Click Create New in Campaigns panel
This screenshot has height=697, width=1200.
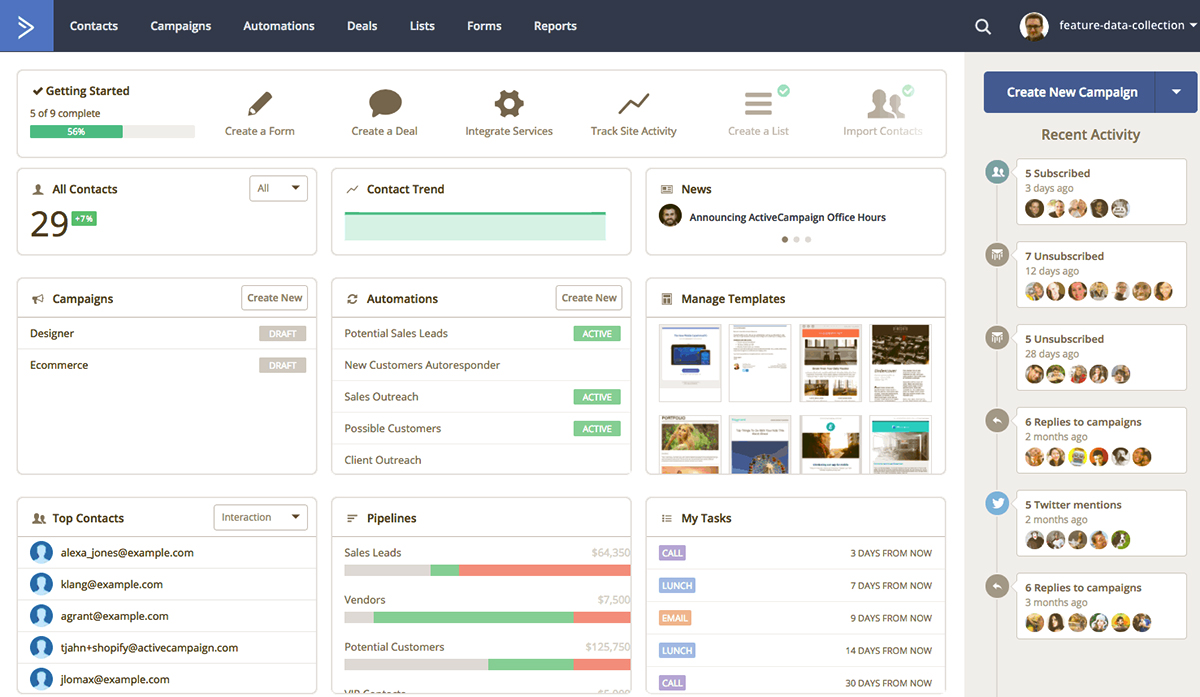(274, 298)
